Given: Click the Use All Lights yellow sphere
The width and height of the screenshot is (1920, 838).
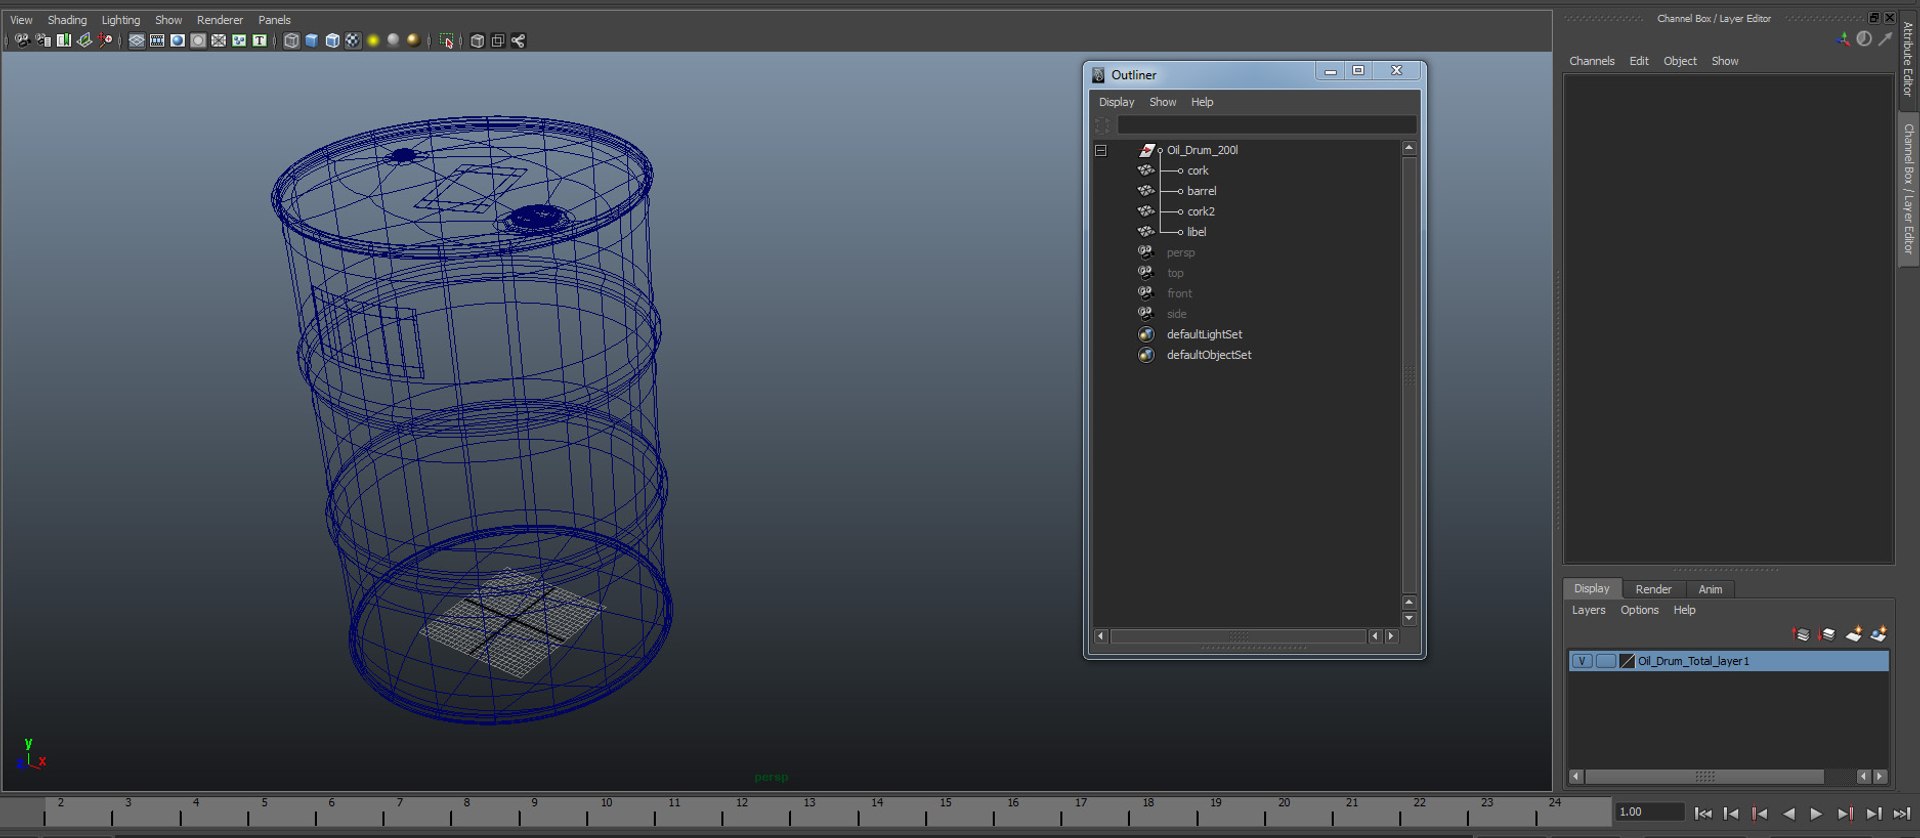Looking at the screenshot, I should click(x=373, y=40).
